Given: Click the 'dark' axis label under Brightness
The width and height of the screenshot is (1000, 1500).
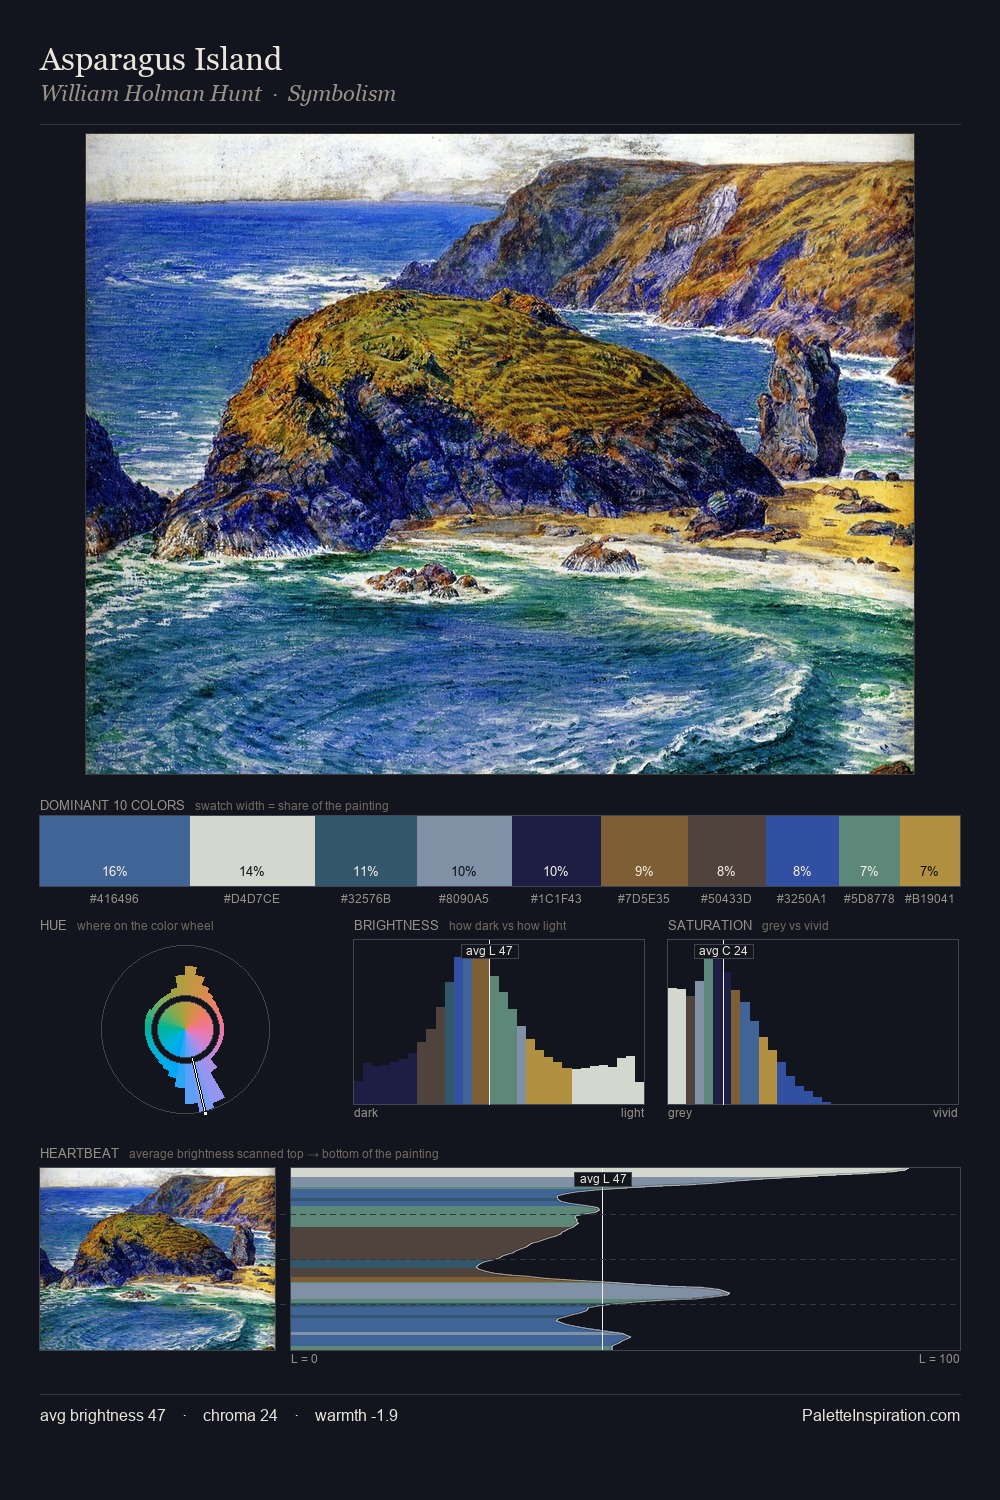Looking at the screenshot, I should click(x=366, y=1113).
